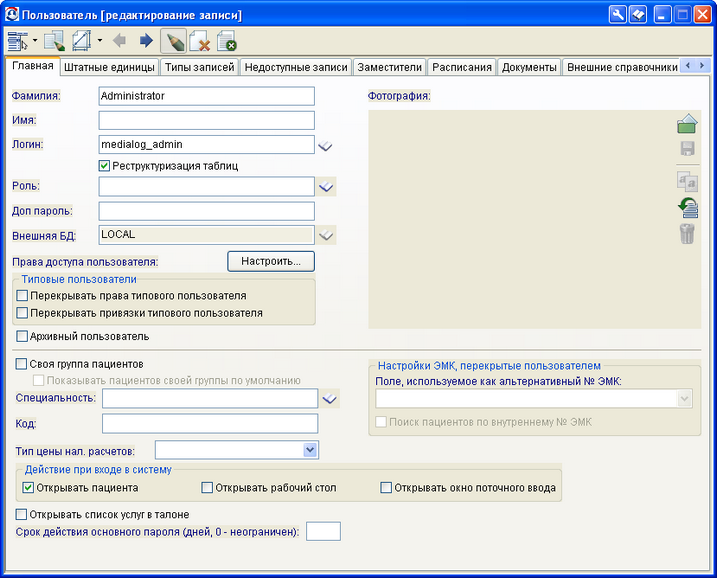Click the Доп пароль field
This screenshot has width=717, height=578.
click(x=207, y=211)
